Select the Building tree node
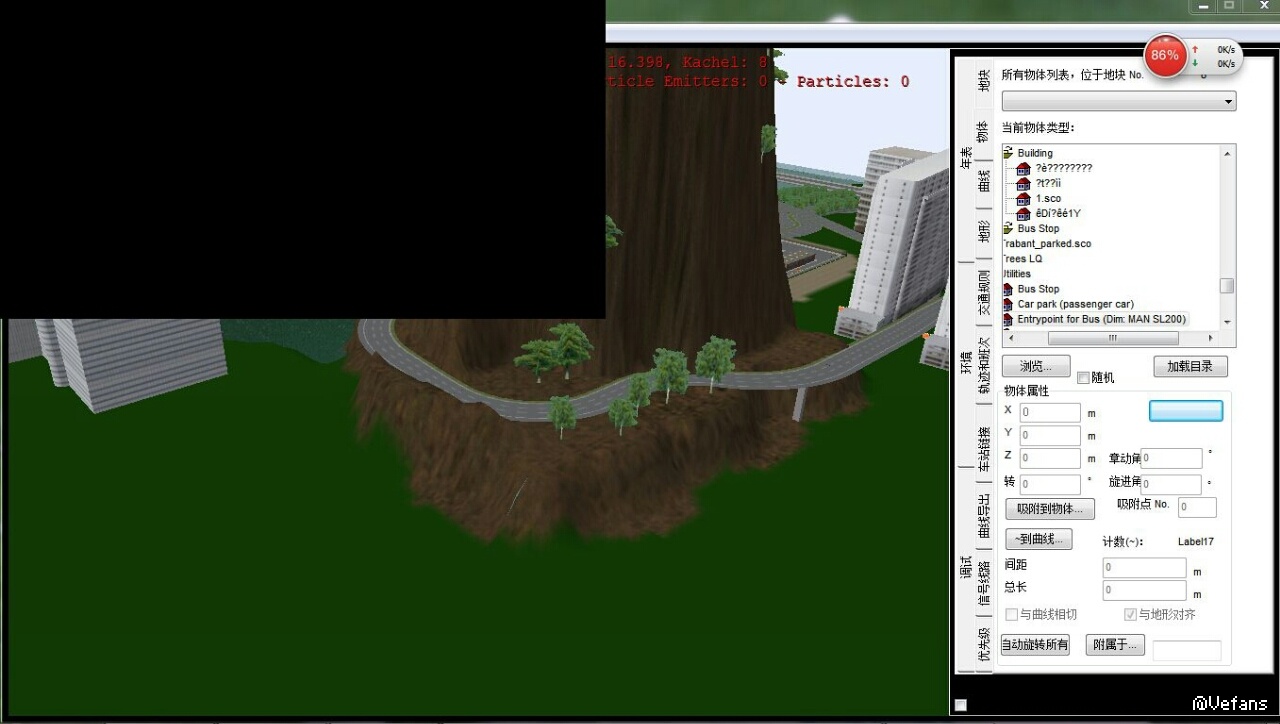1280x724 pixels. point(1035,153)
